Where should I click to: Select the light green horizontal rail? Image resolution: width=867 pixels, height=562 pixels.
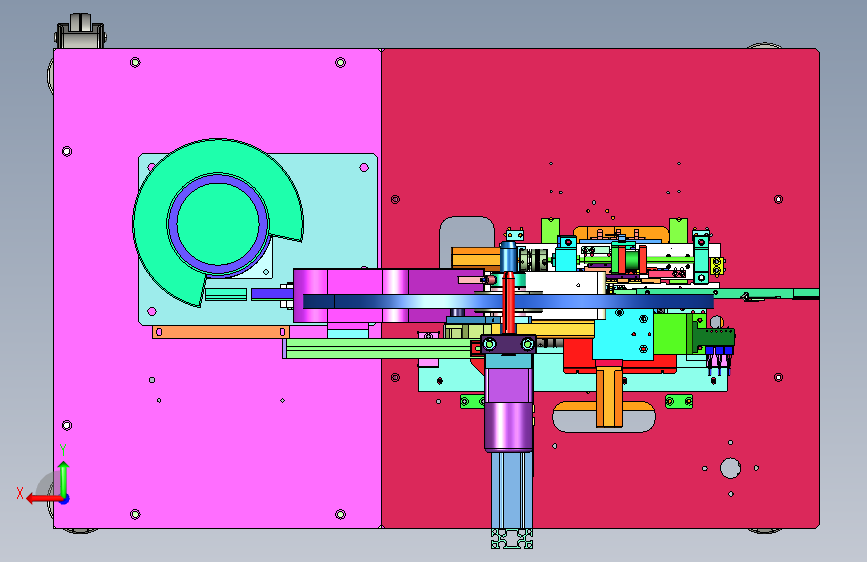[379, 348]
